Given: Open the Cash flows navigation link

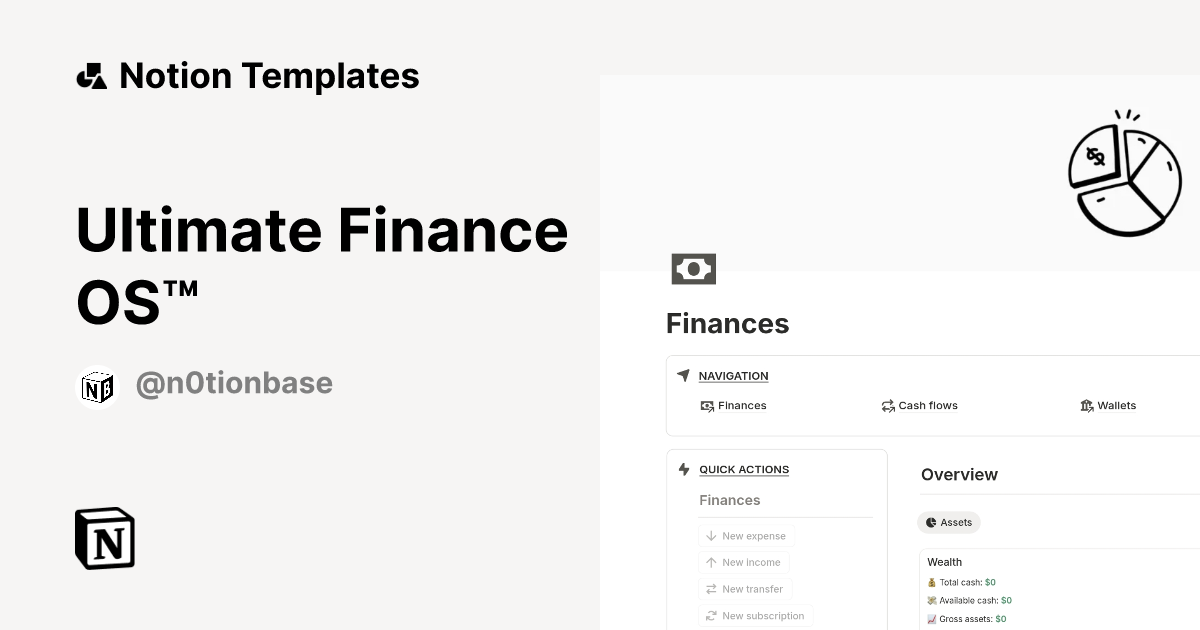Looking at the screenshot, I should point(927,405).
